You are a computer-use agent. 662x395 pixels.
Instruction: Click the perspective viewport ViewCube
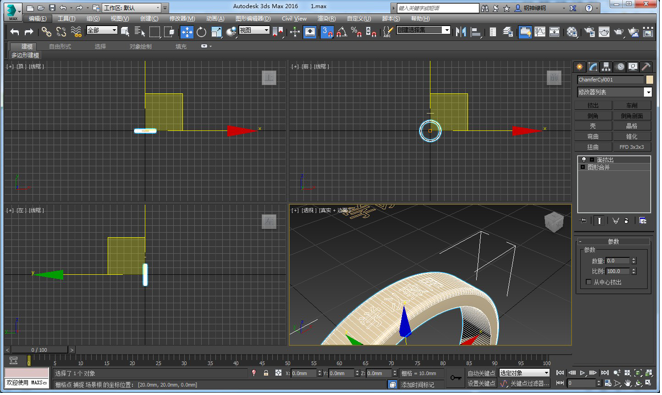click(553, 222)
